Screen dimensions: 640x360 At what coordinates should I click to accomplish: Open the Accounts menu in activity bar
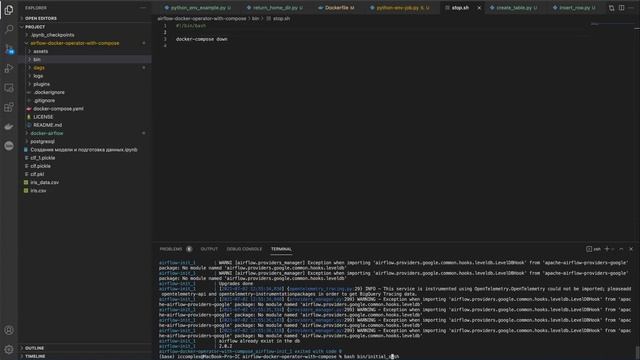9,330
